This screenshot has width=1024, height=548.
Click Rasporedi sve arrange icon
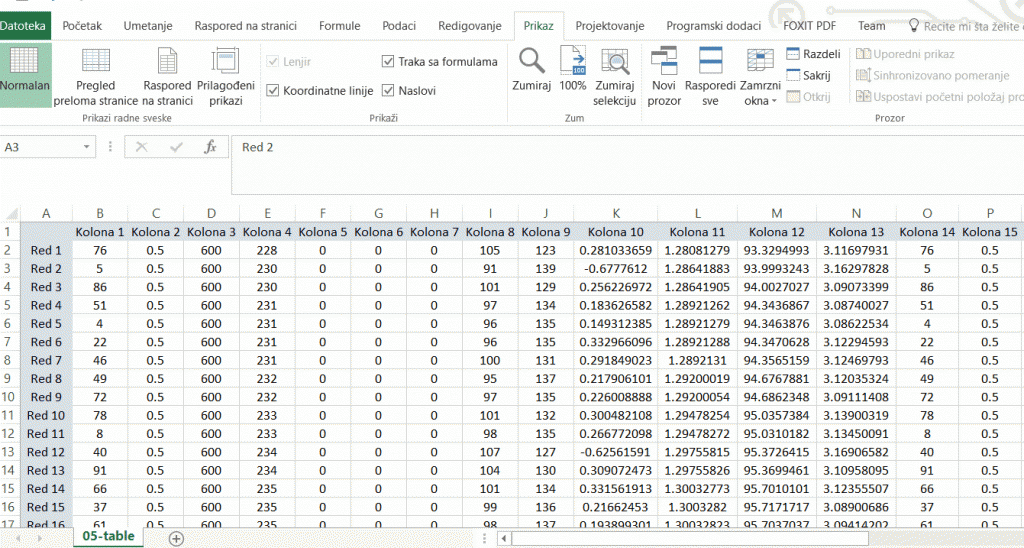click(x=710, y=61)
